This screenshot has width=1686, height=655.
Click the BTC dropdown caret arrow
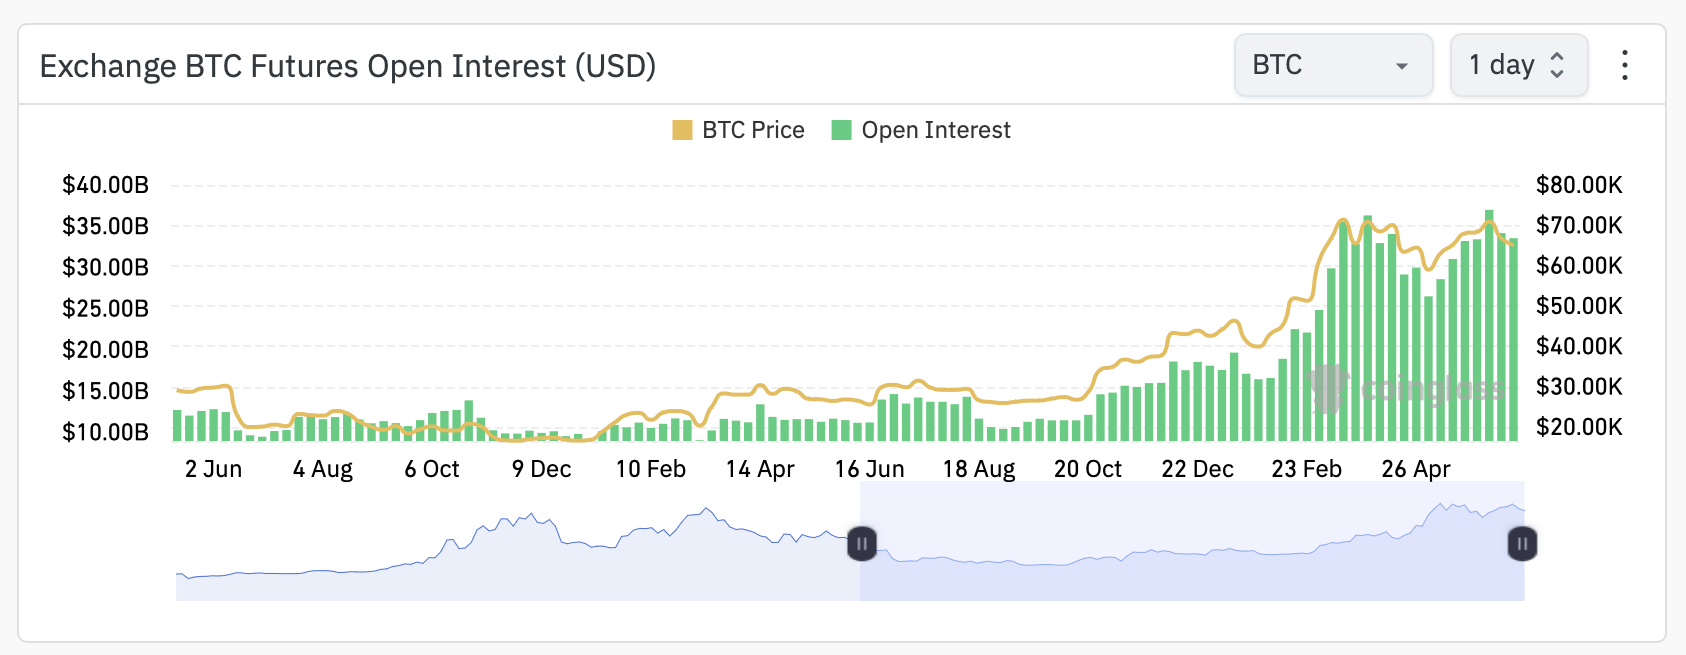(x=1401, y=66)
